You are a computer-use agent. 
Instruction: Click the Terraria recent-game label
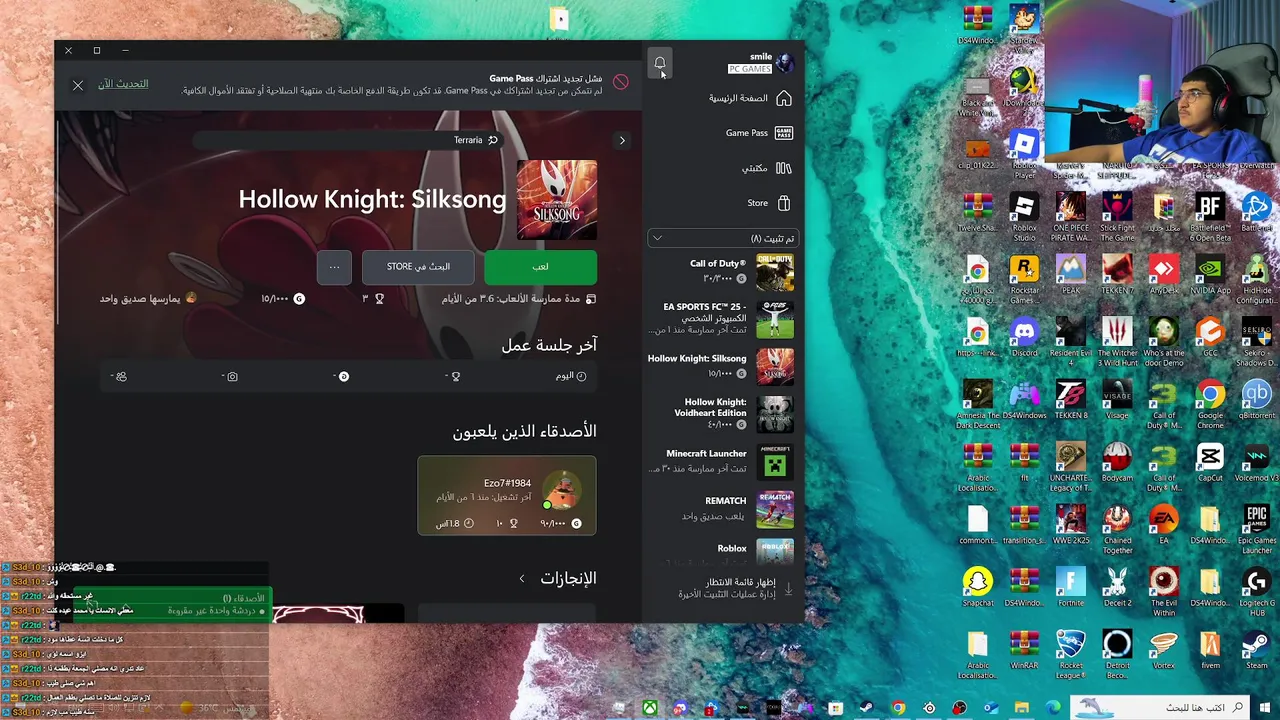tap(475, 140)
